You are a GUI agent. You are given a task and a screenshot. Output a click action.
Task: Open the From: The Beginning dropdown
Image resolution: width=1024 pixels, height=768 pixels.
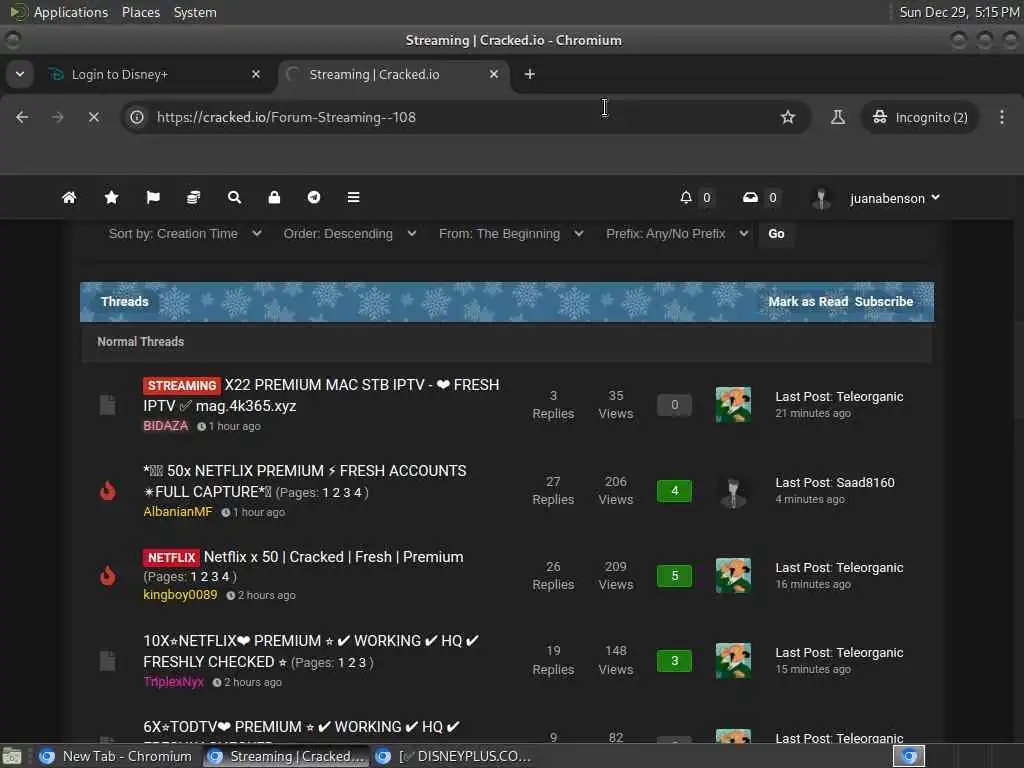(x=511, y=234)
